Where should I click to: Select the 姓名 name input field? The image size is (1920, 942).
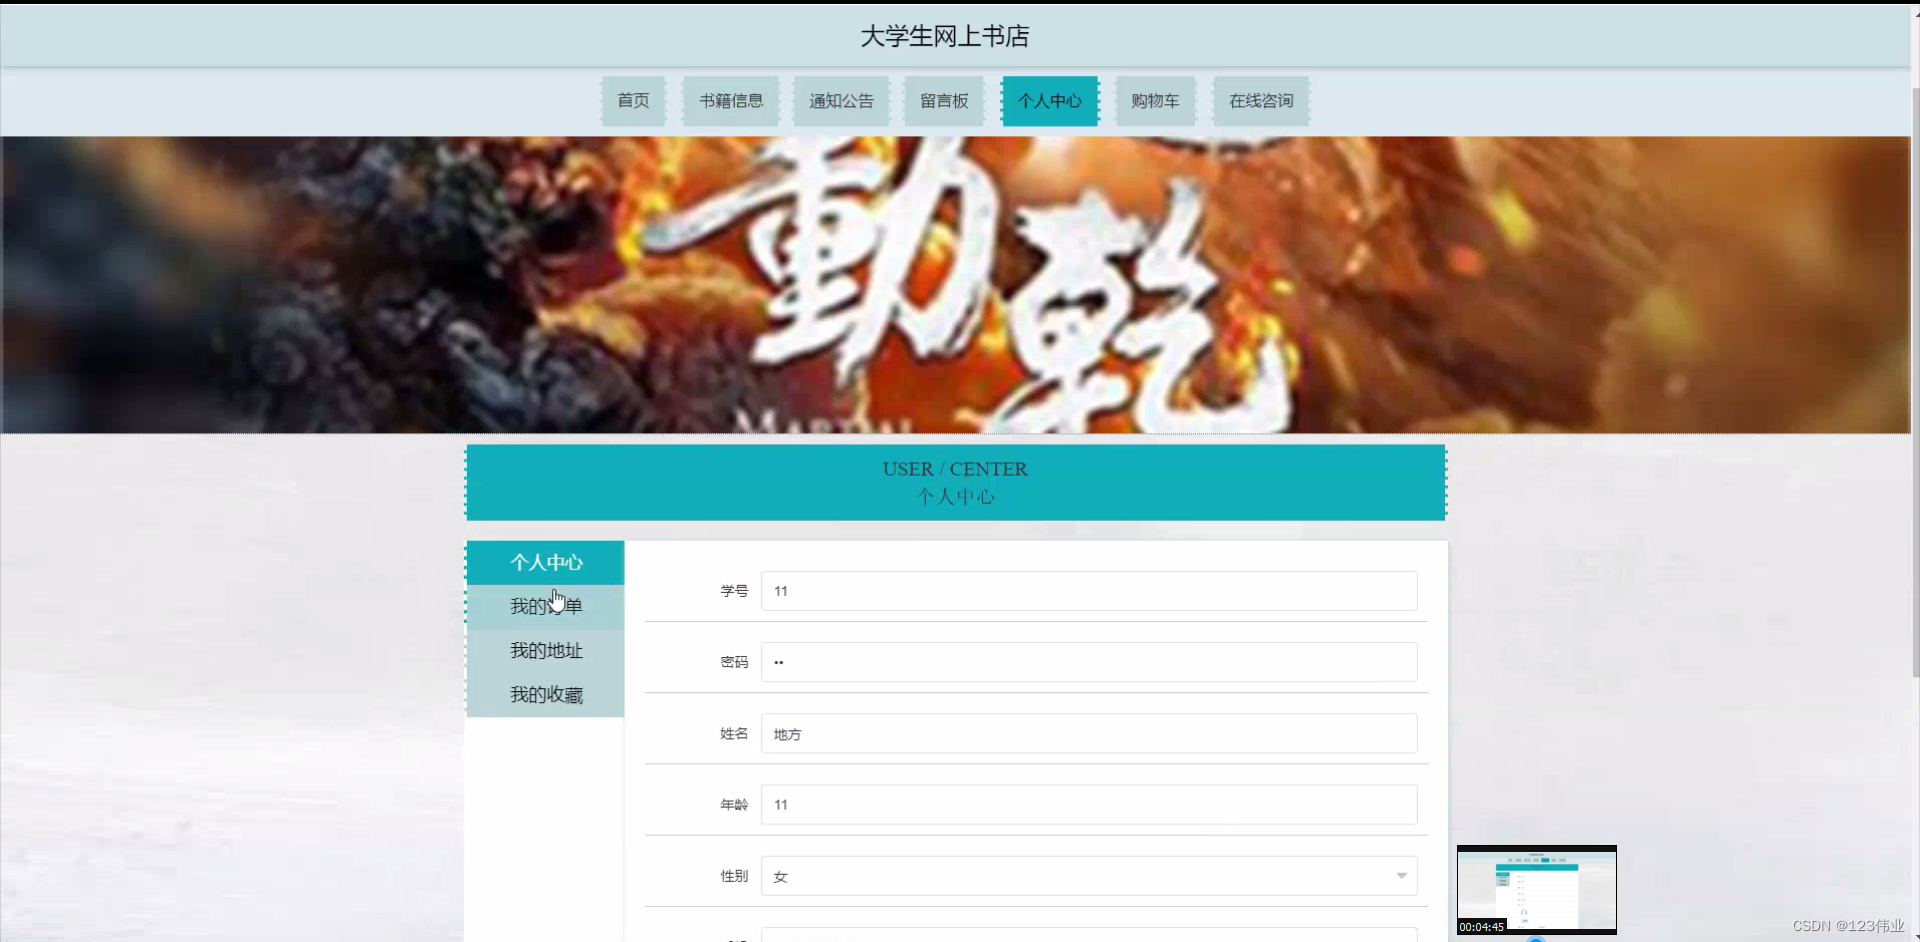tap(1088, 733)
